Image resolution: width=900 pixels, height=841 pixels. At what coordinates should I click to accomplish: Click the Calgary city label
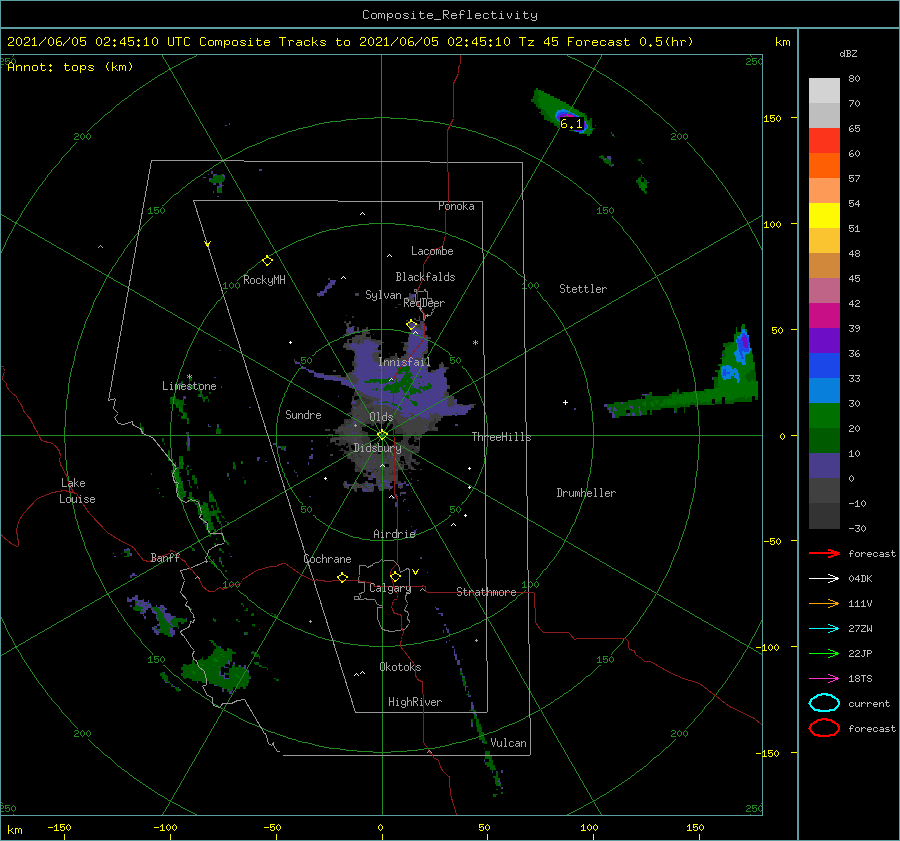tap(390, 588)
